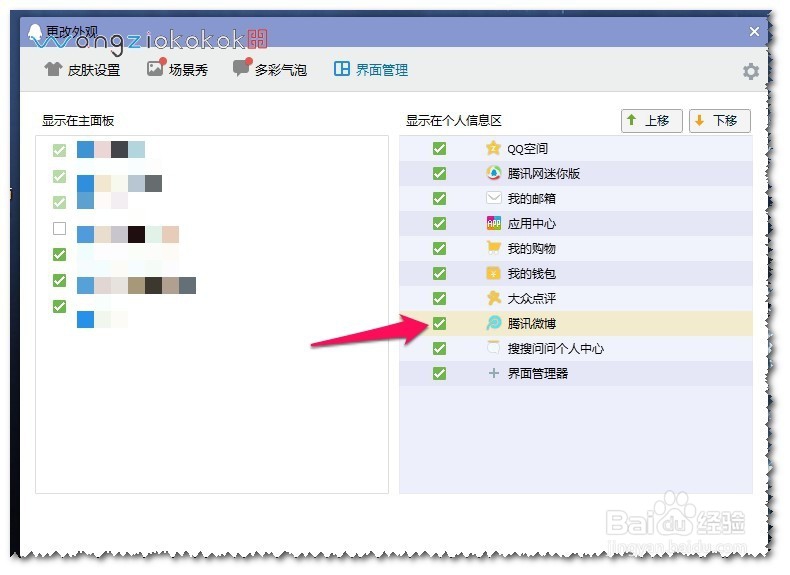Toggle the 界面管理器 checkbox
Screen dimensions: 790x575
pos(439,373)
